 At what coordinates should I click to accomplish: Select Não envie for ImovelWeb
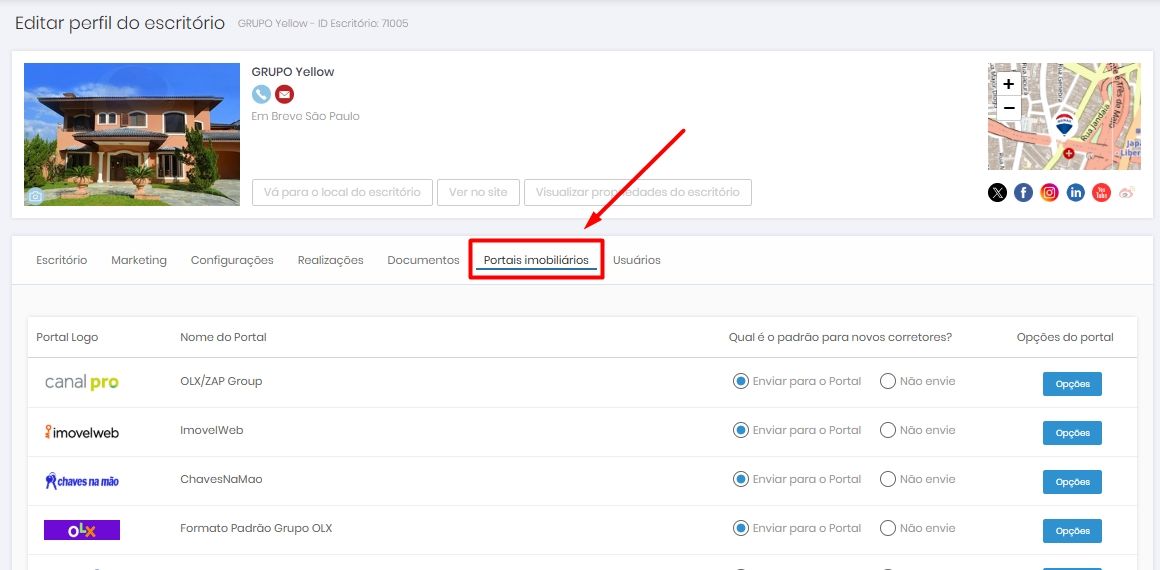888,430
